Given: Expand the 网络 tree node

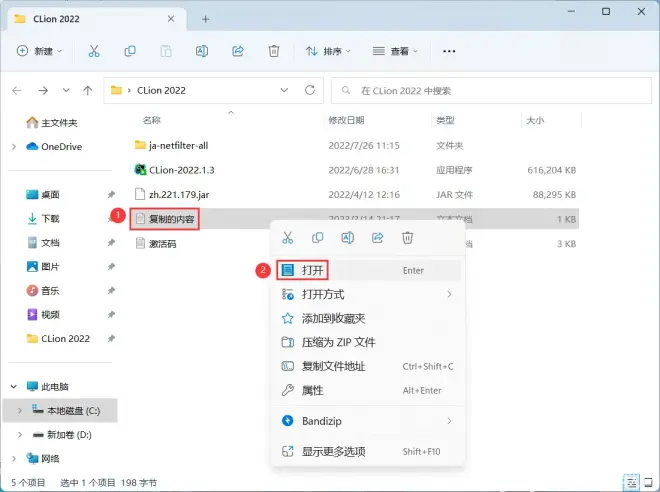Looking at the screenshot, I should pyautogui.click(x=14, y=458).
